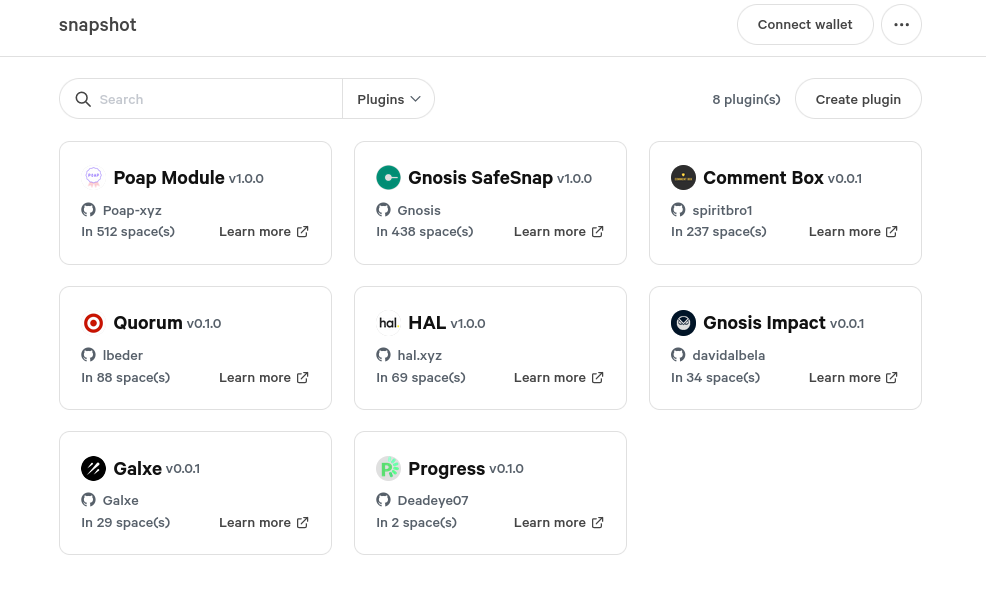Image resolution: width=986 pixels, height=594 pixels.
Task: Open Learn more link for Poap Module
Action: click(264, 232)
